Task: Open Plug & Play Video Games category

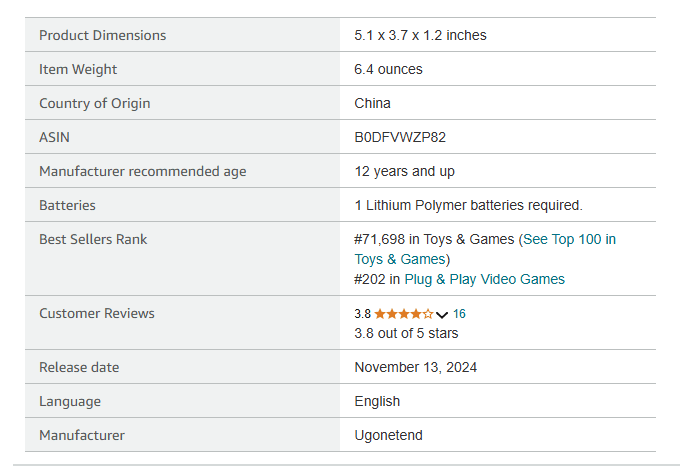Action: tap(484, 279)
